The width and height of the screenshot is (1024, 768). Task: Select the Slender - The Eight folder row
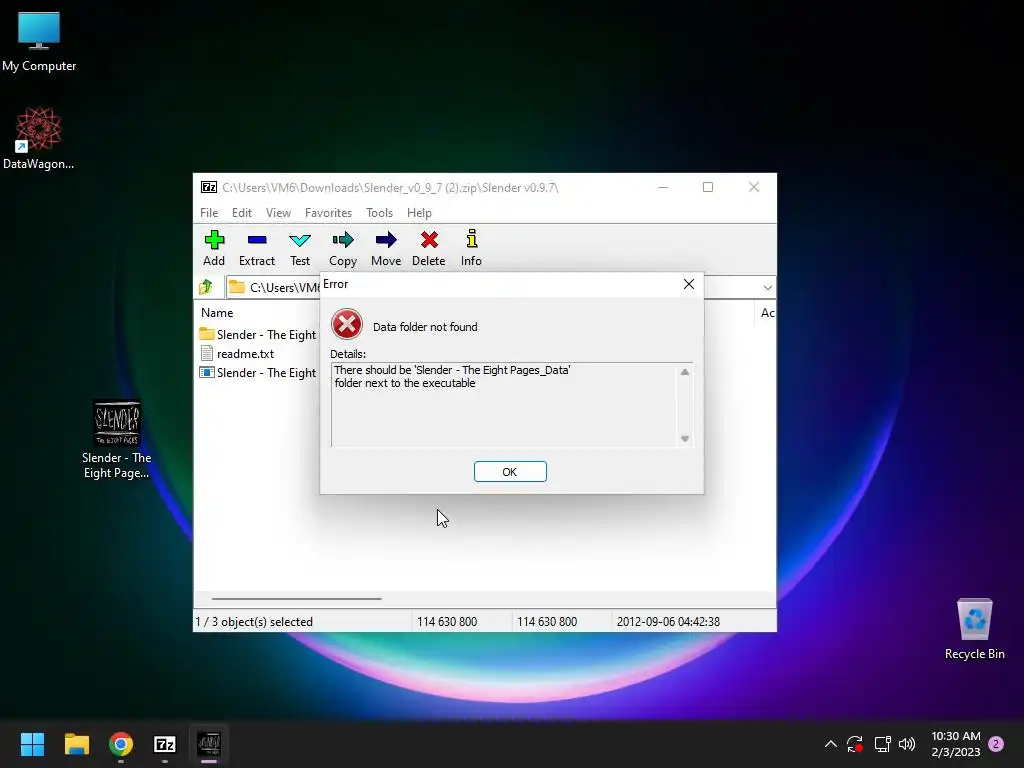[x=257, y=334]
